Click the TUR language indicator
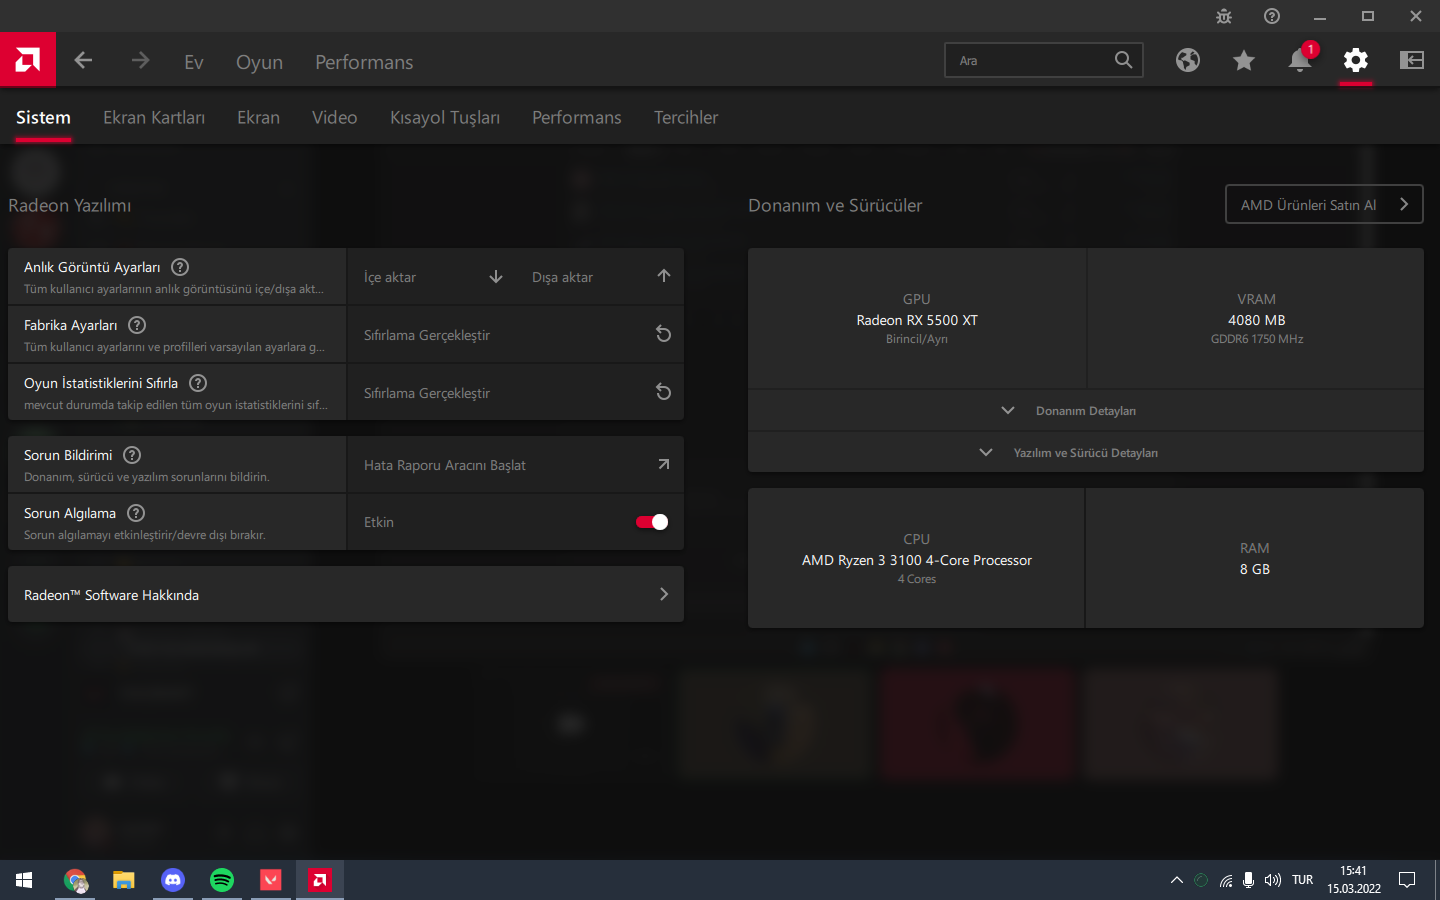Image resolution: width=1440 pixels, height=900 pixels. coord(1302,880)
